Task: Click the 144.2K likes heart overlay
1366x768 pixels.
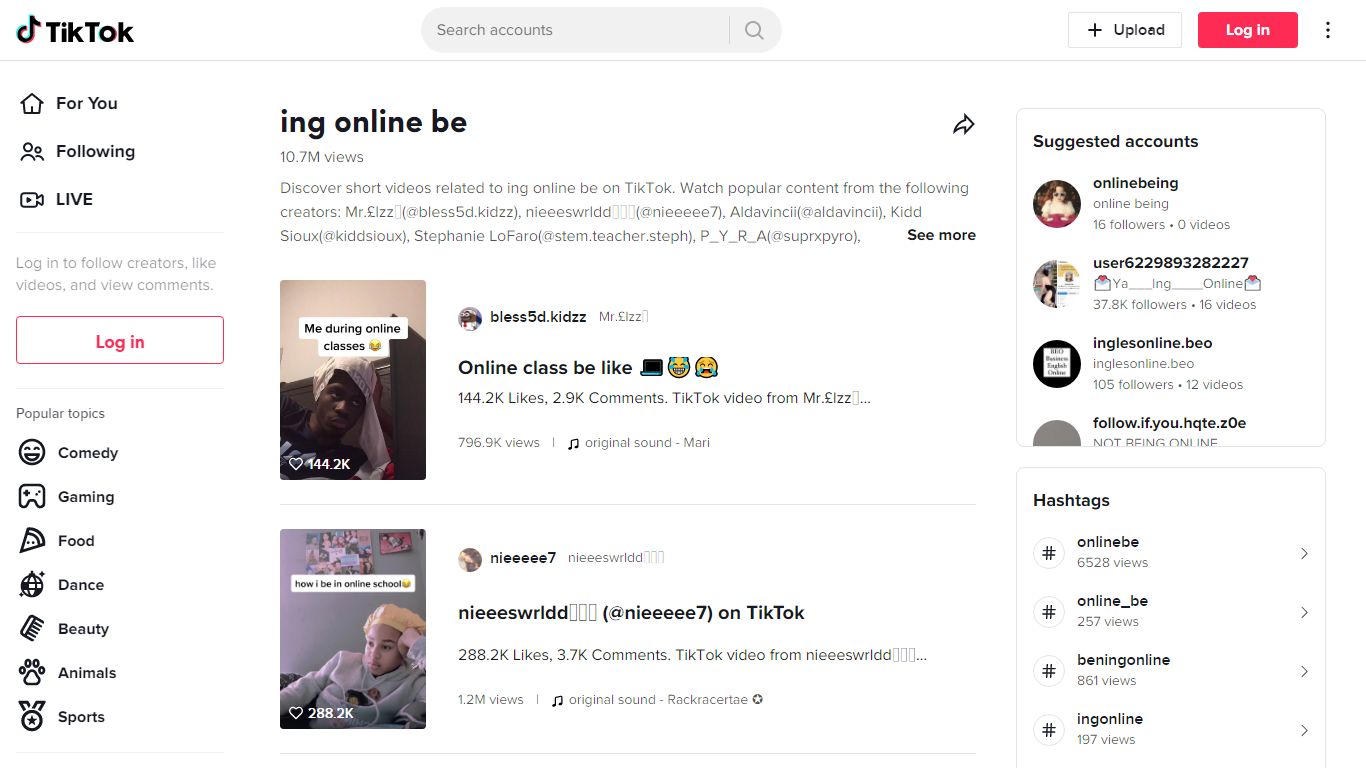Action: pyautogui.click(x=319, y=464)
